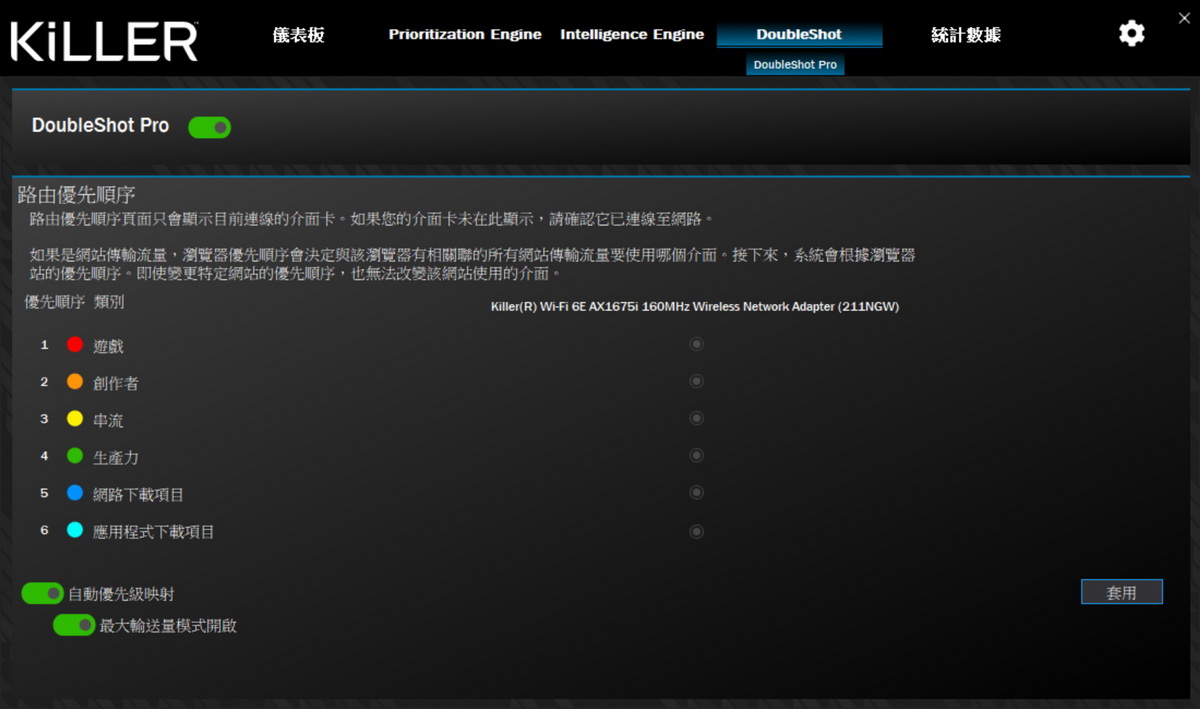This screenshot has height=709, width=1200.
Task: Click the Killer logo
Action: 104,41
